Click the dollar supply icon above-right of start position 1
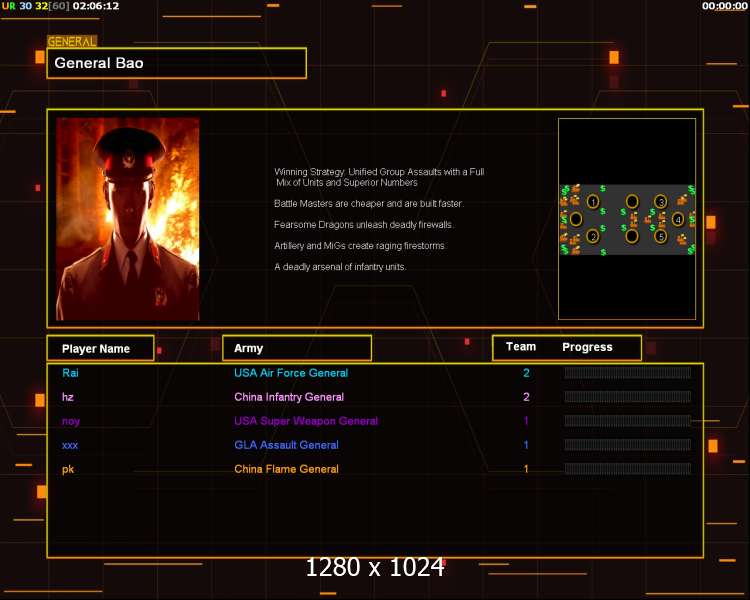750x600 pixels. [x=603, y=189]
